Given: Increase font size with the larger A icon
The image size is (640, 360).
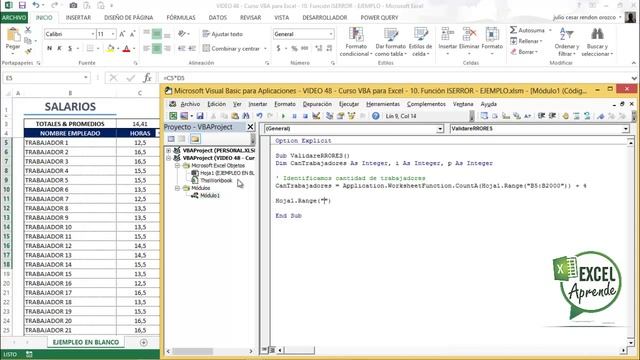Looking at the screenshot, I should 122,34.
